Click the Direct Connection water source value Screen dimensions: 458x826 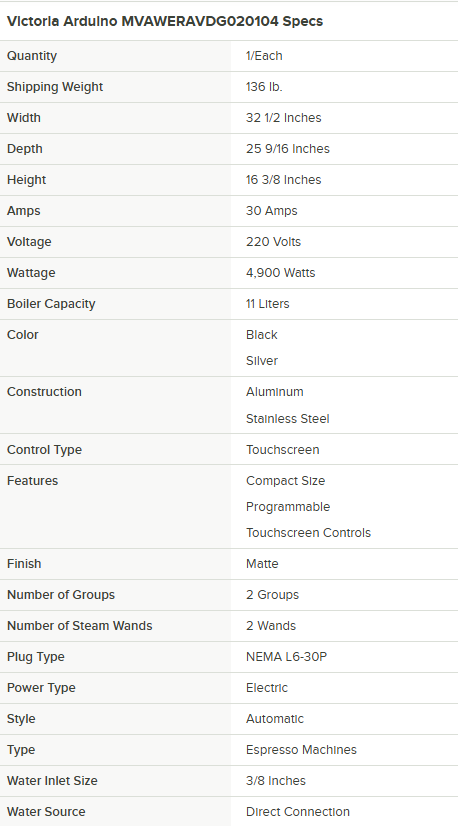(298, 812)
